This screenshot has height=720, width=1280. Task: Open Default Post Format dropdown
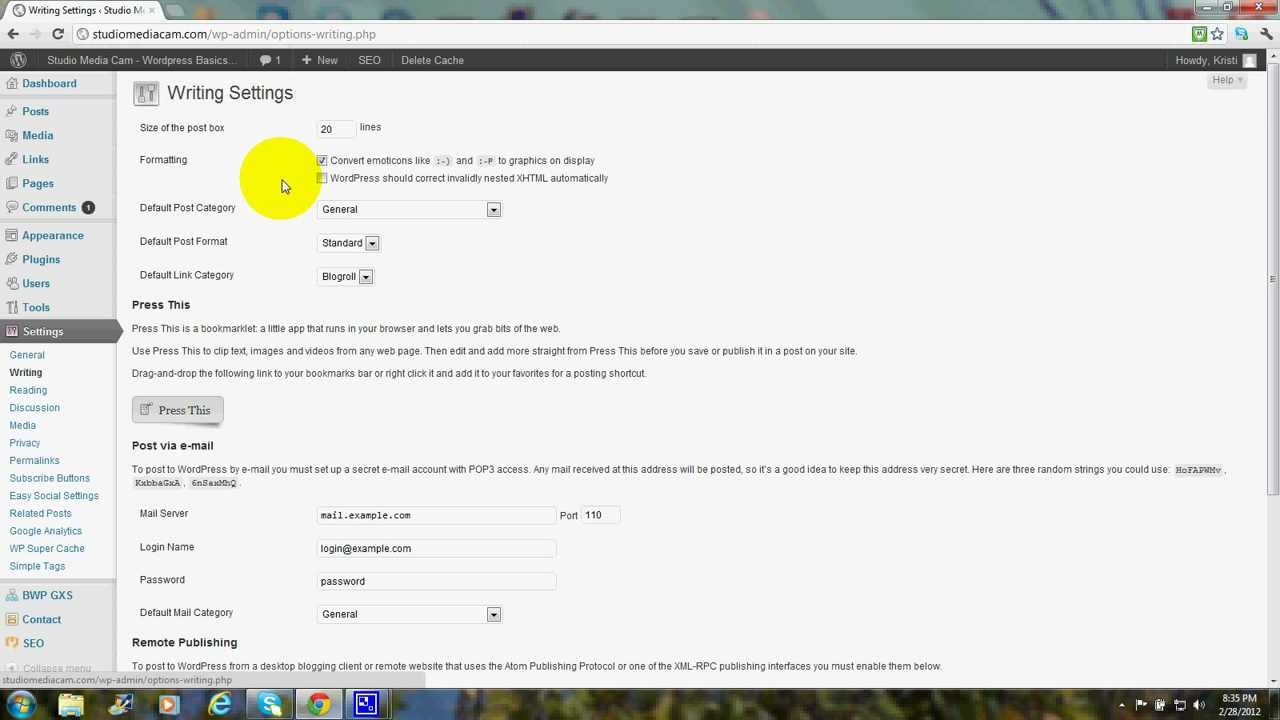tap(348, 243)
